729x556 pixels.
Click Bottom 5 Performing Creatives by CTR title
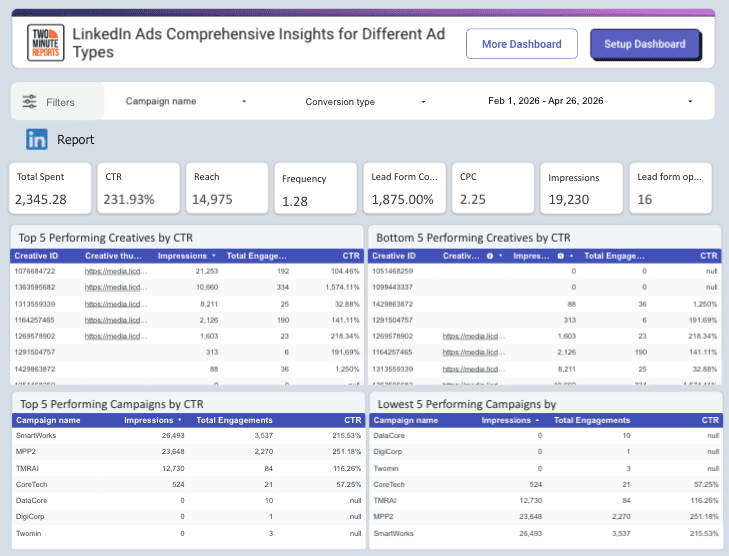coord(473,238)
